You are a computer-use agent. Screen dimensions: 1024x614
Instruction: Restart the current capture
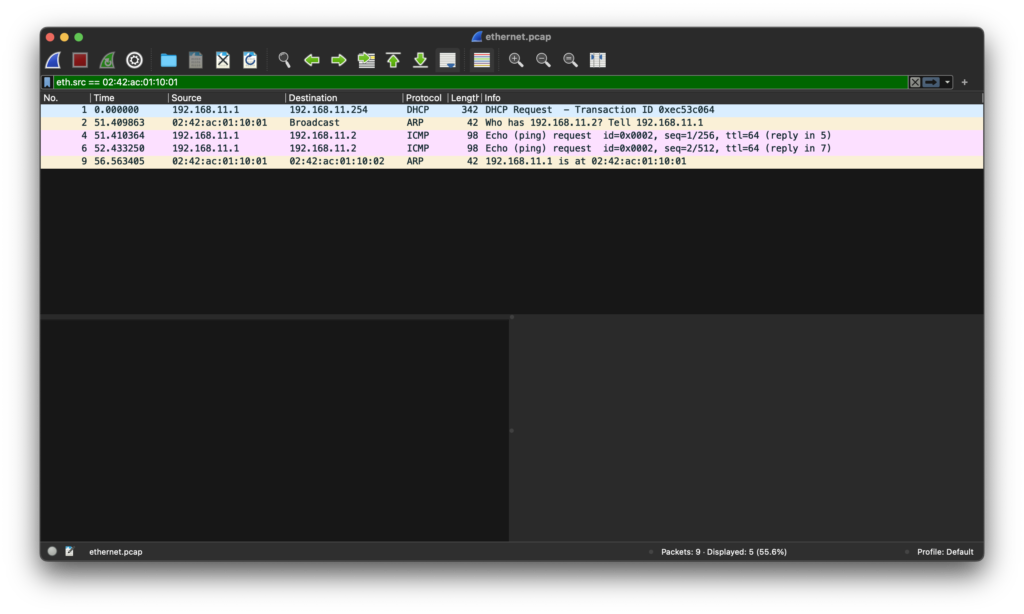(107, 60)
